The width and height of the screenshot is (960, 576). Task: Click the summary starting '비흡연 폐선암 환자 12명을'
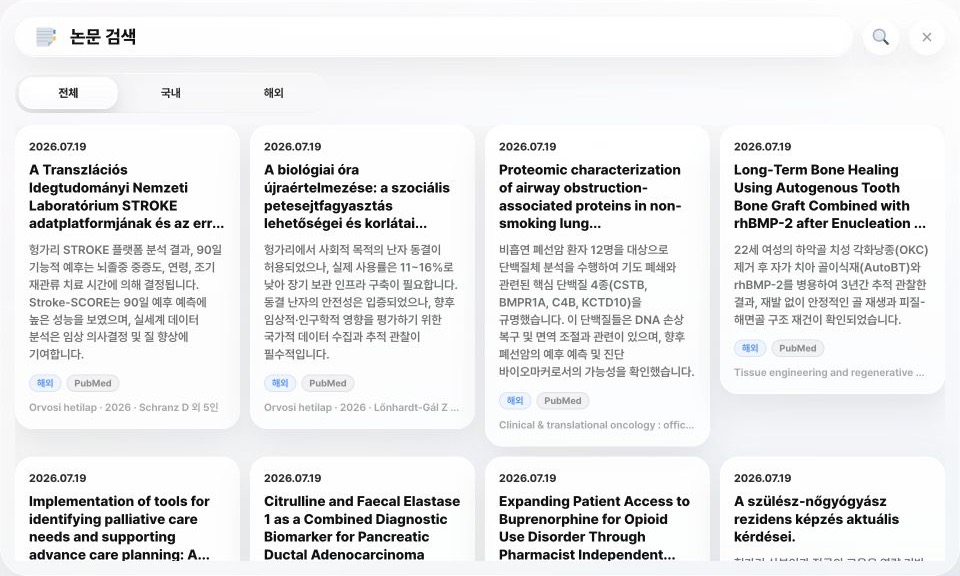[x=596, y=310]
